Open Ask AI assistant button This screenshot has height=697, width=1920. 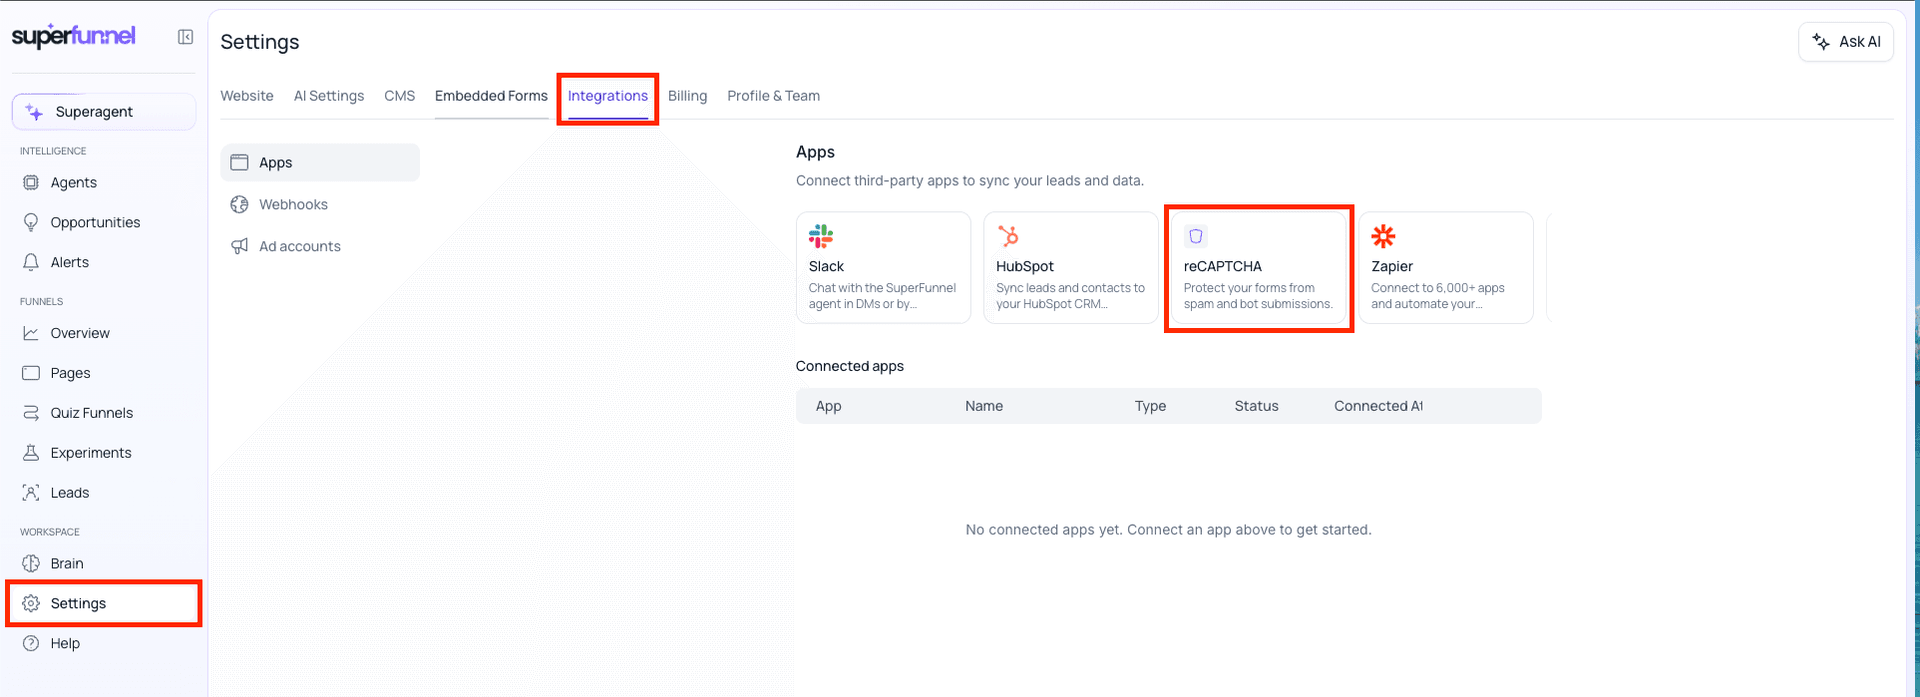pyautogui.click(x=1846, y=42)
